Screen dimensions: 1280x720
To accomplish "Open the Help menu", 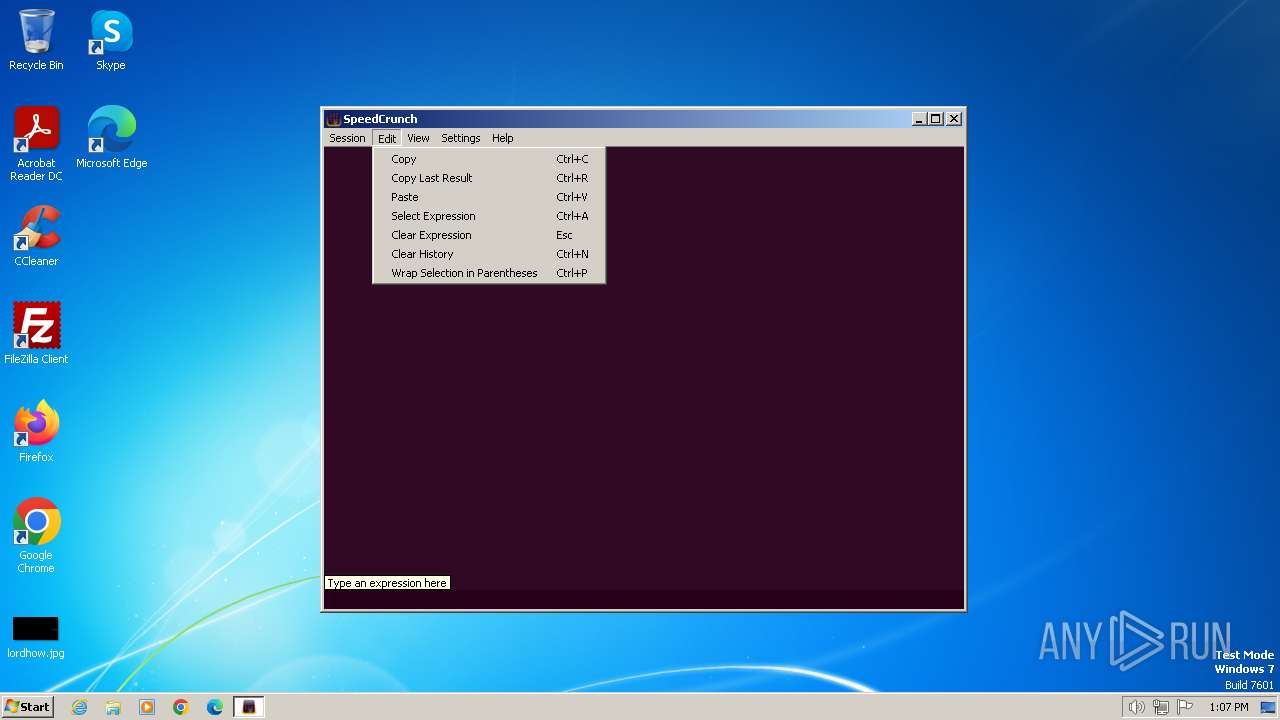I will tap(502, 138).
